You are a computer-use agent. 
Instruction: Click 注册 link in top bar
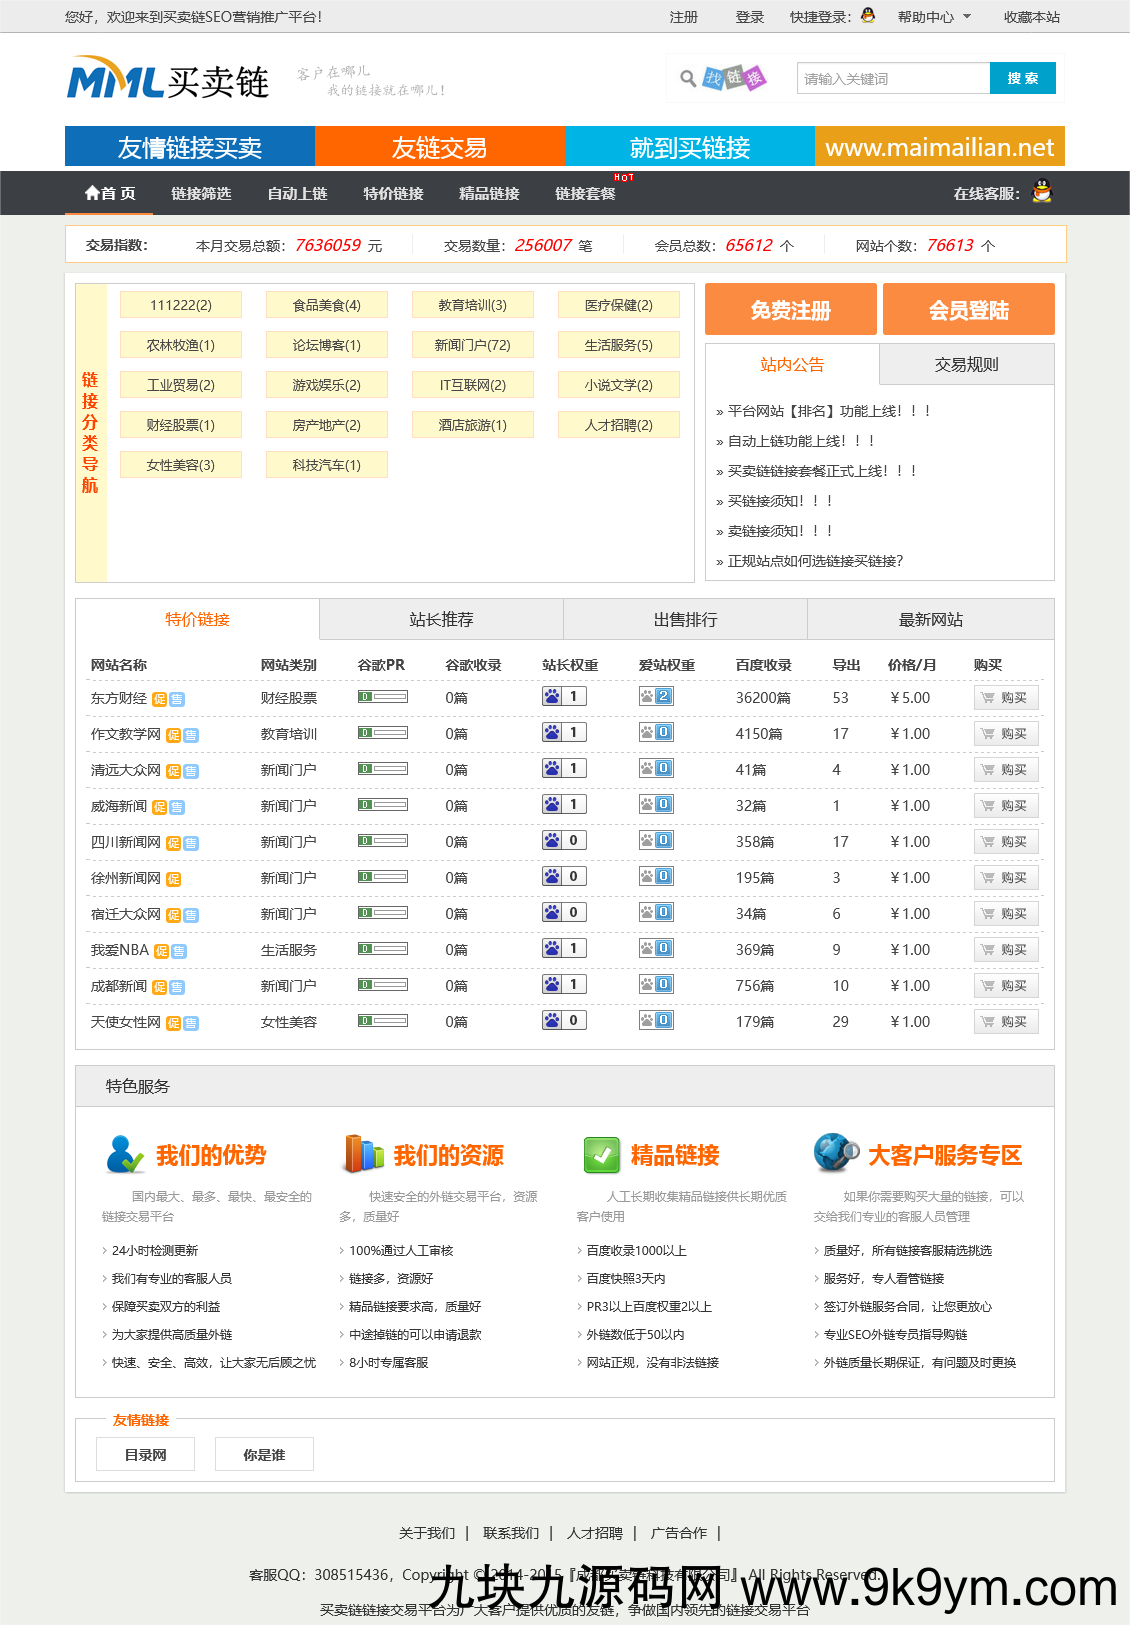click(x=684, y=17)
